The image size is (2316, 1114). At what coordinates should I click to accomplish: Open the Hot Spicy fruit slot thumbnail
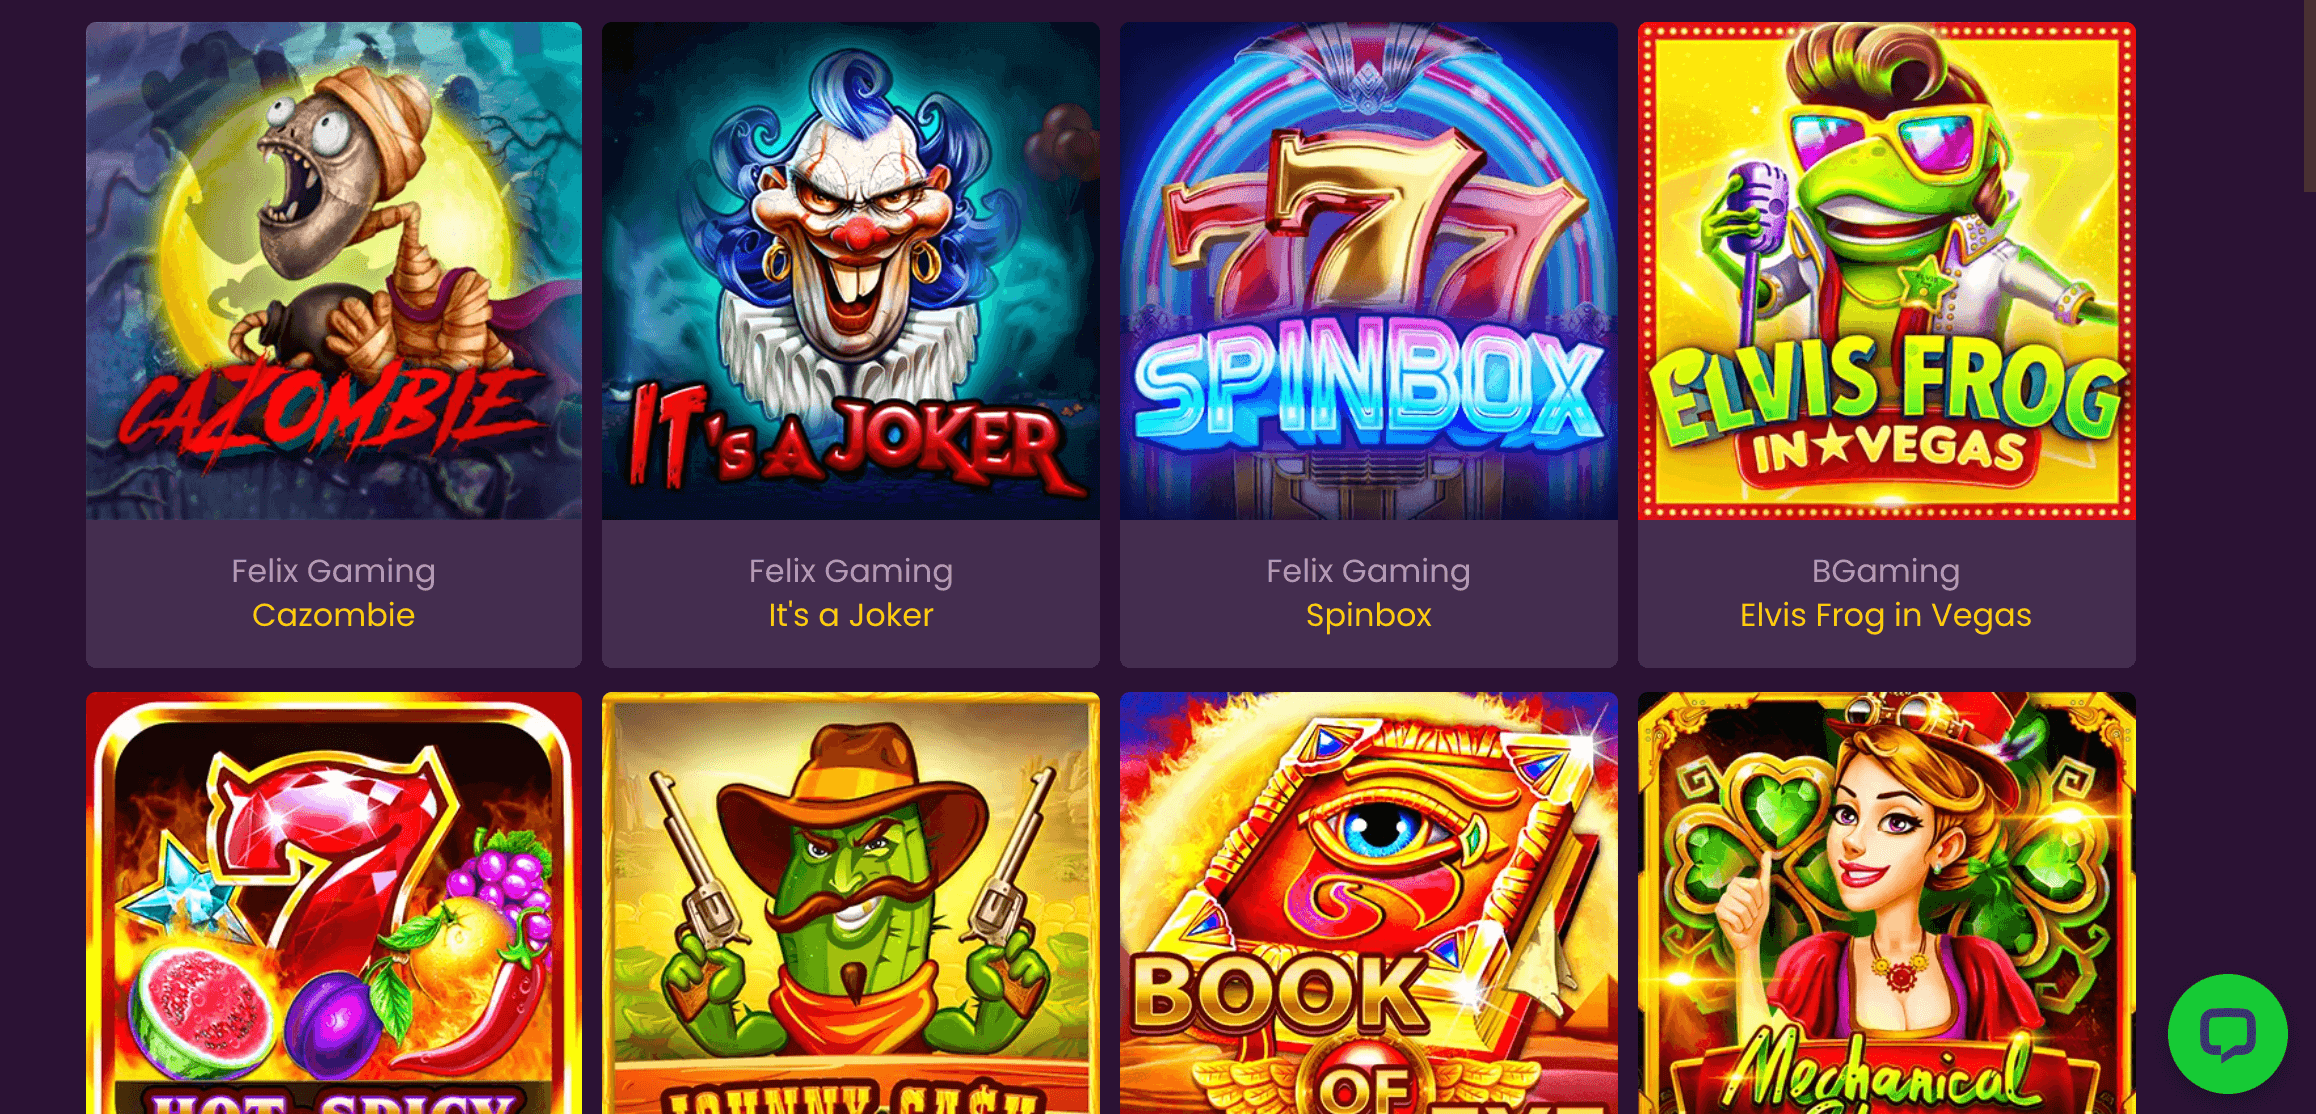(x=334, y=903)
